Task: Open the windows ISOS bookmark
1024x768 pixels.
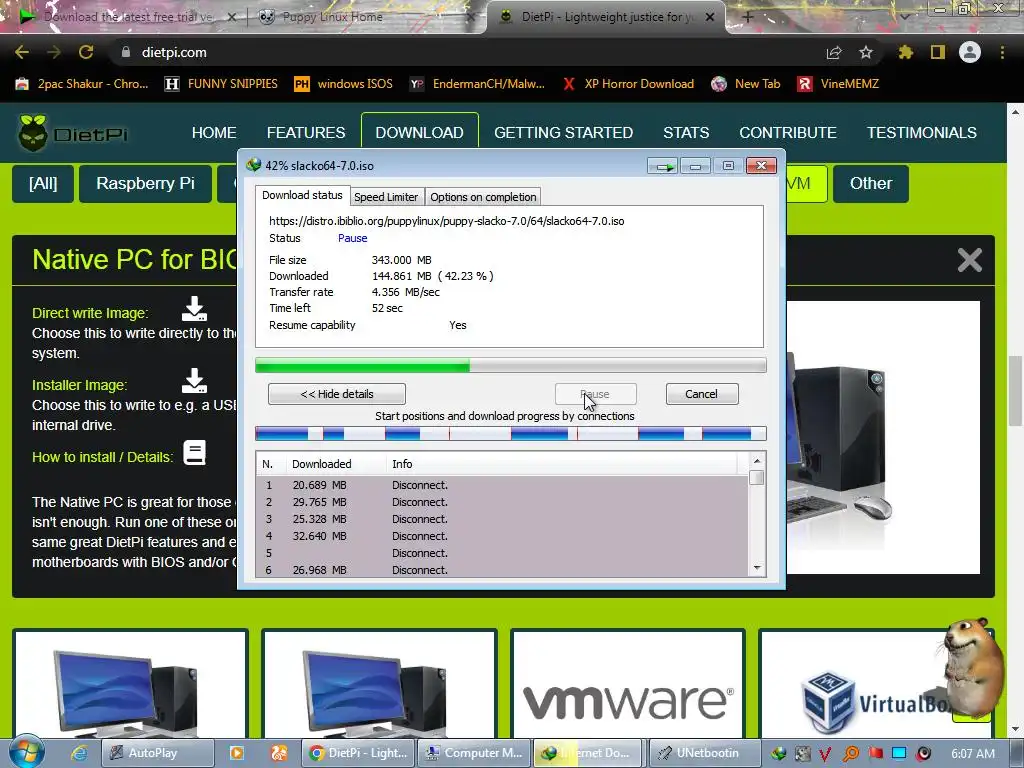Action: [x=344, y=84]
